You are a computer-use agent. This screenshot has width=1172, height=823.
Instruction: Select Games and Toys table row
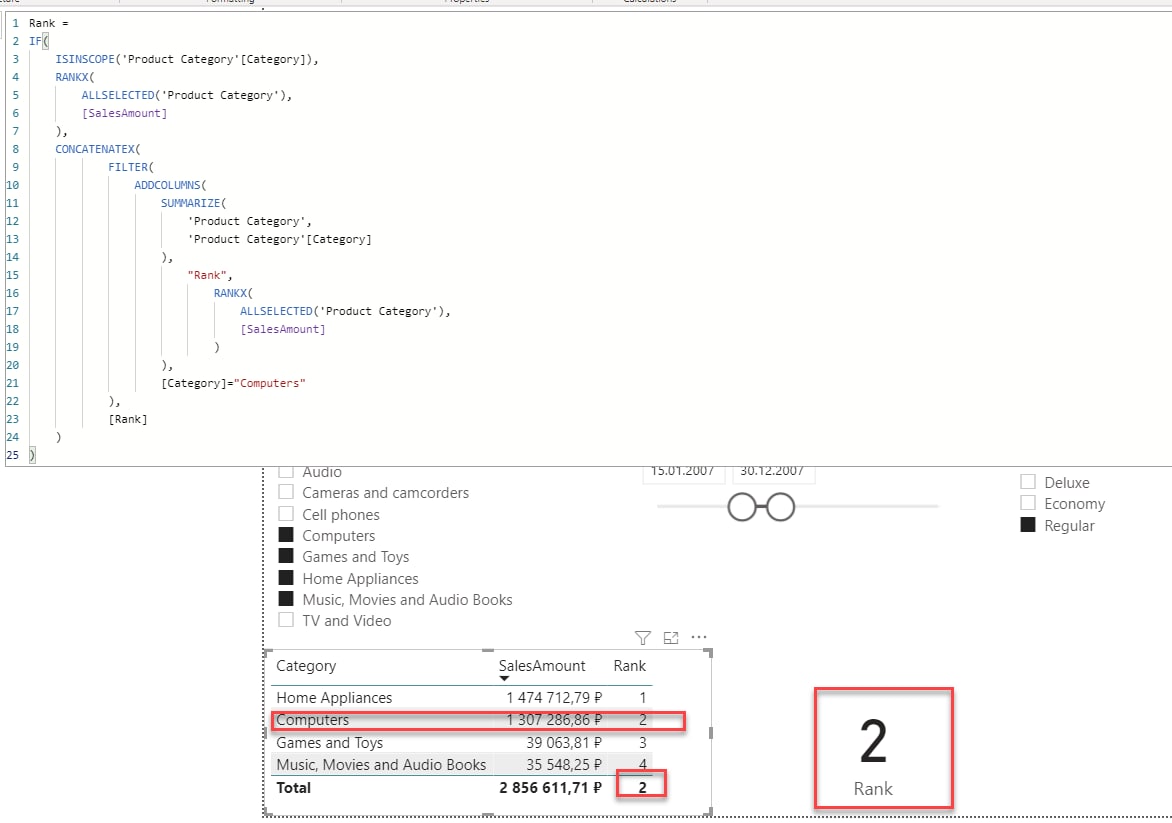[461, 742]
